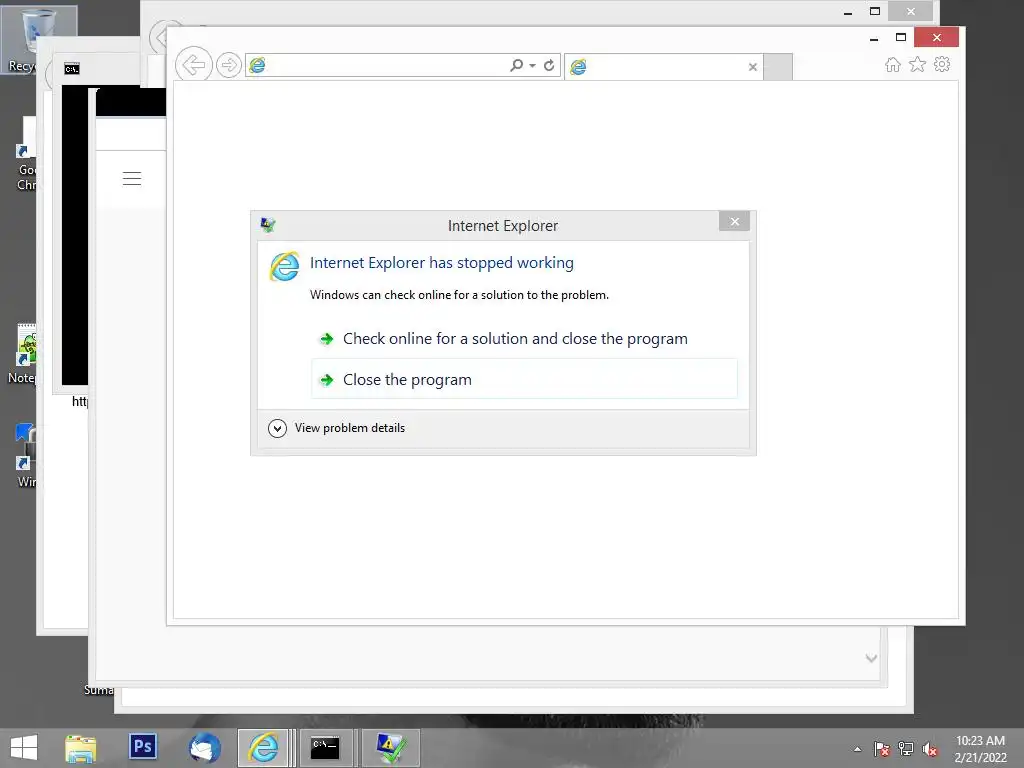Screen dimensions: 1024x768
Task: Close the Internet Explorer error dialog
Action: (x=734, y=221)
